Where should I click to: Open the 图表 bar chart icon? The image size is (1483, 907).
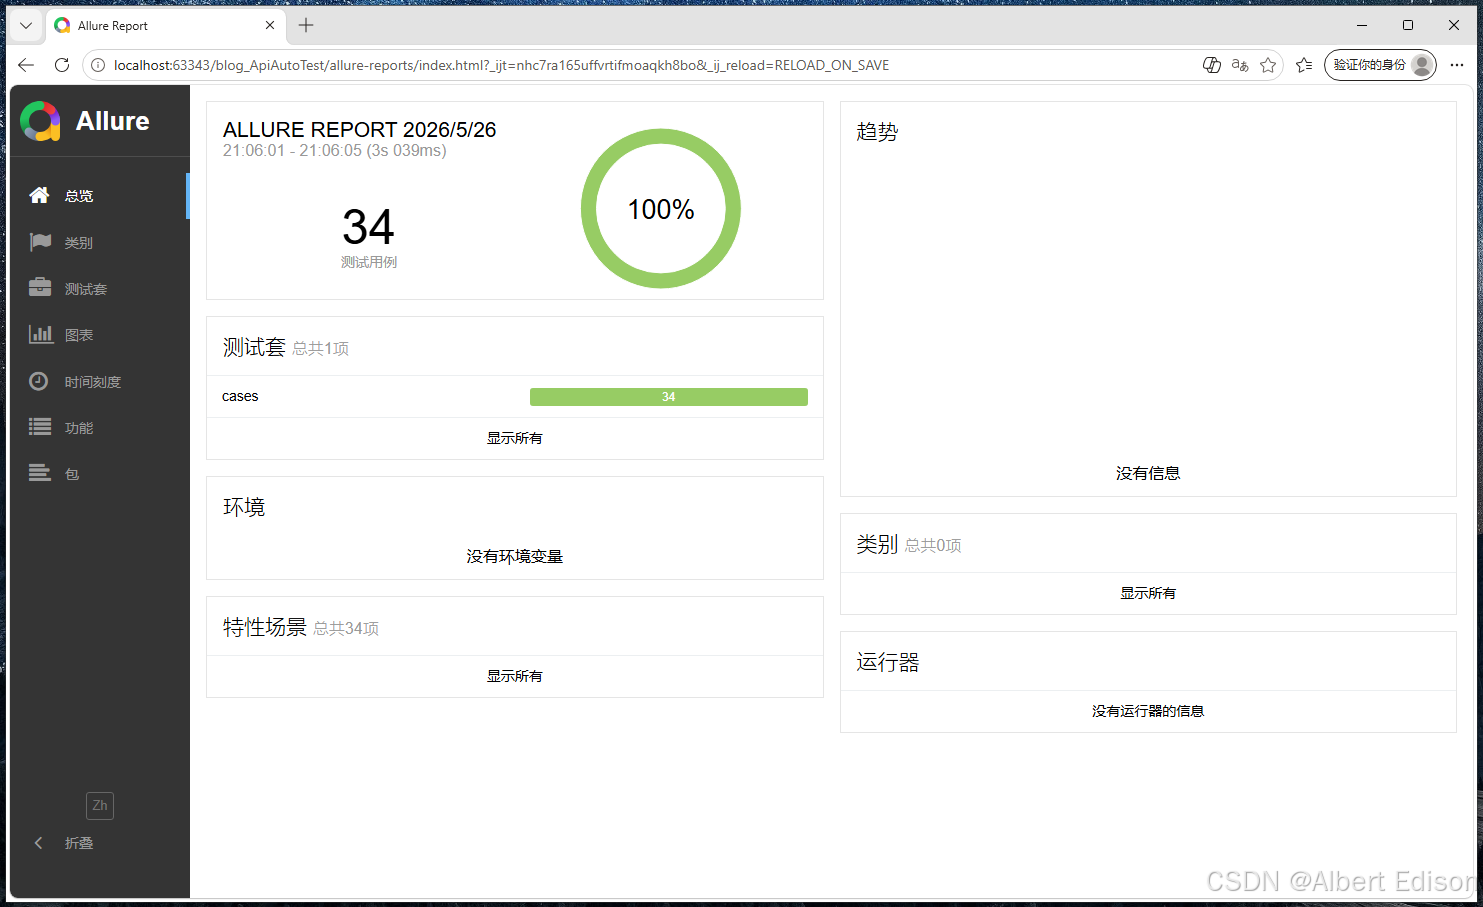(x=40, y=334)
